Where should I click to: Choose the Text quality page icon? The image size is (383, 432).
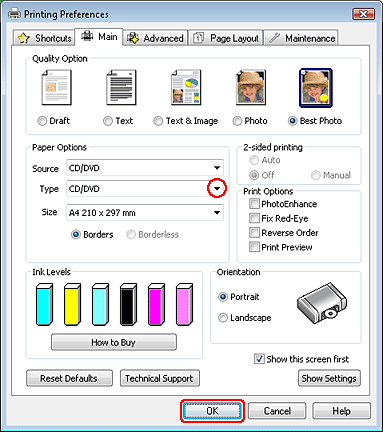pos(121,88)
